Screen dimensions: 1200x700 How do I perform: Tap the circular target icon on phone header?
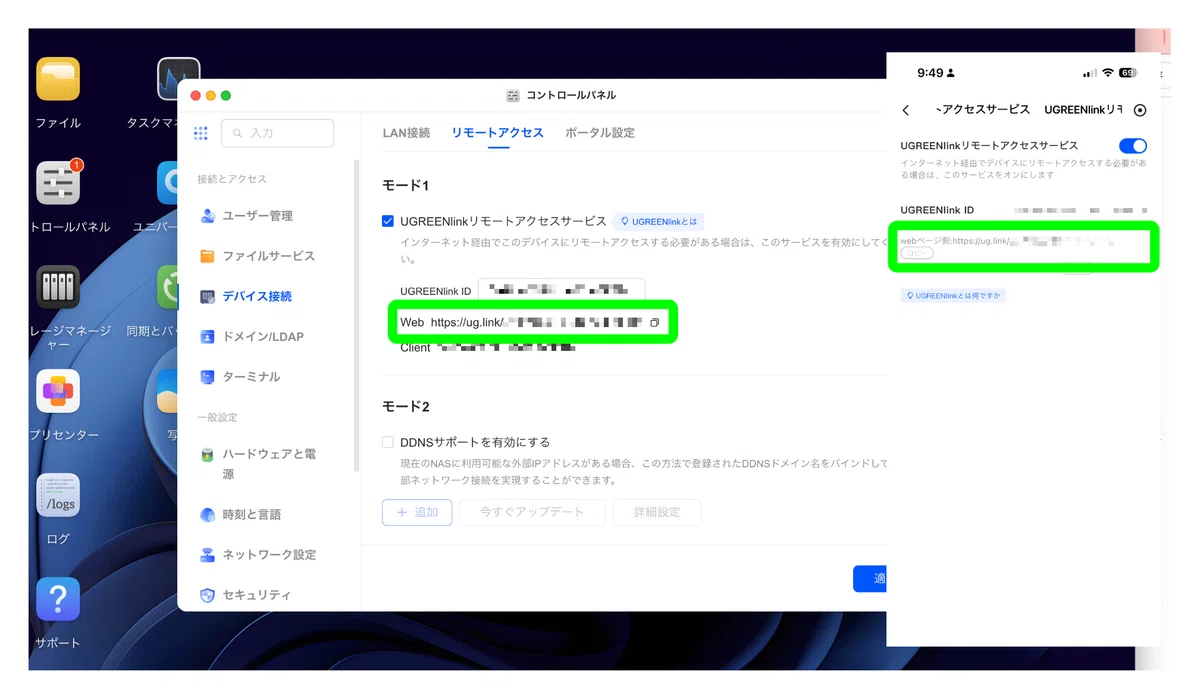click(x=1140, y=110)
